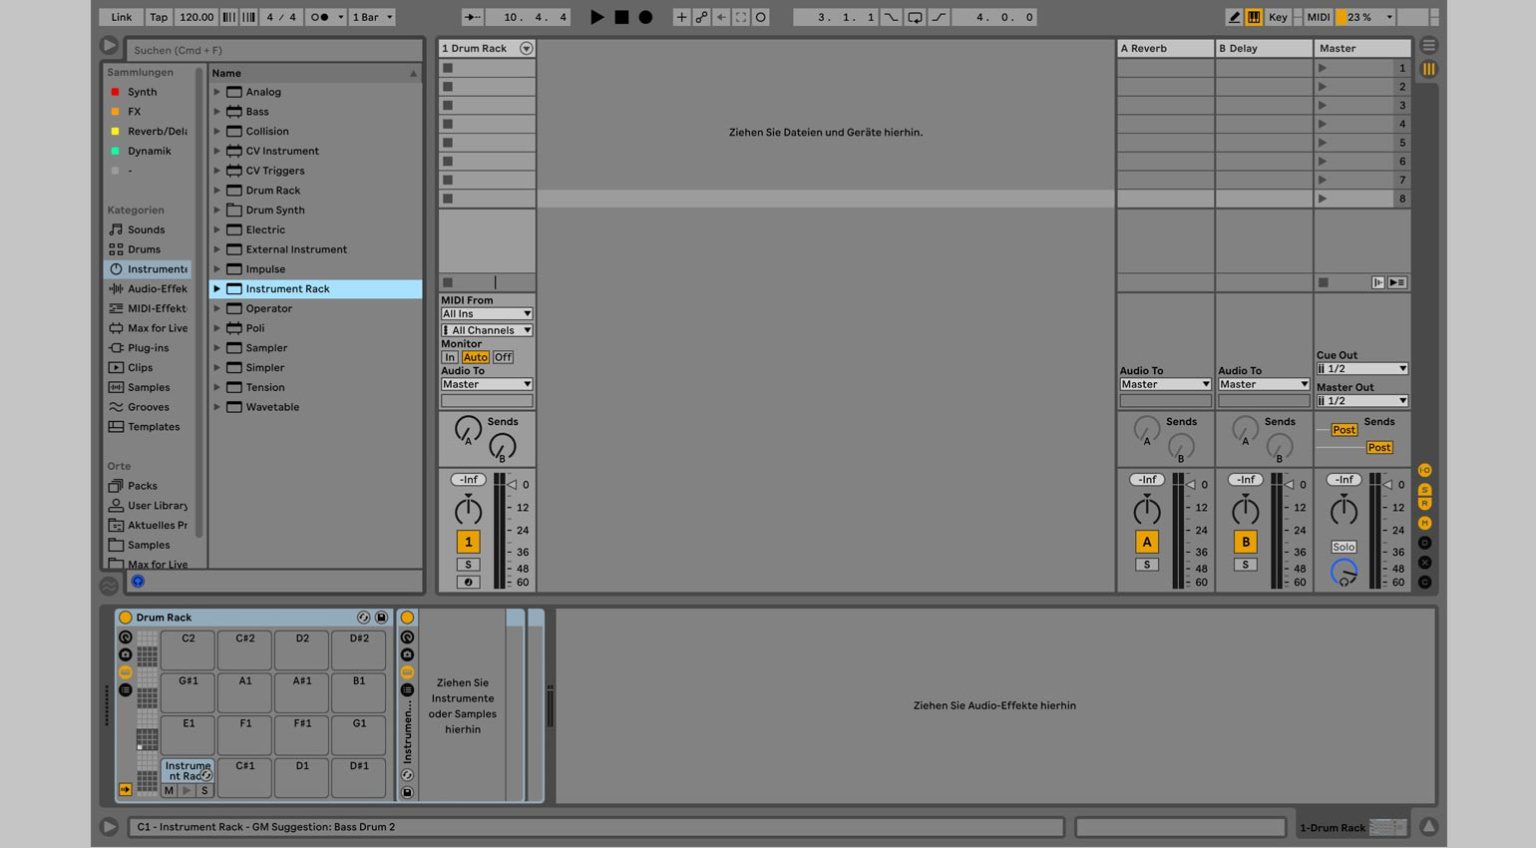The image size is (1536, 848).
Task: Enable Solo on the Master track
Action: click(1343, 547)
